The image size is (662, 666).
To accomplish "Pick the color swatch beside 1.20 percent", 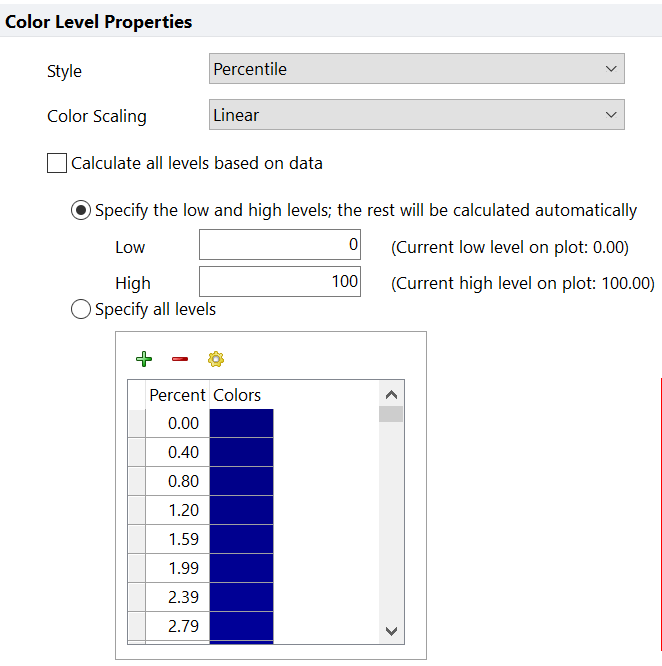I will (241, 510).
